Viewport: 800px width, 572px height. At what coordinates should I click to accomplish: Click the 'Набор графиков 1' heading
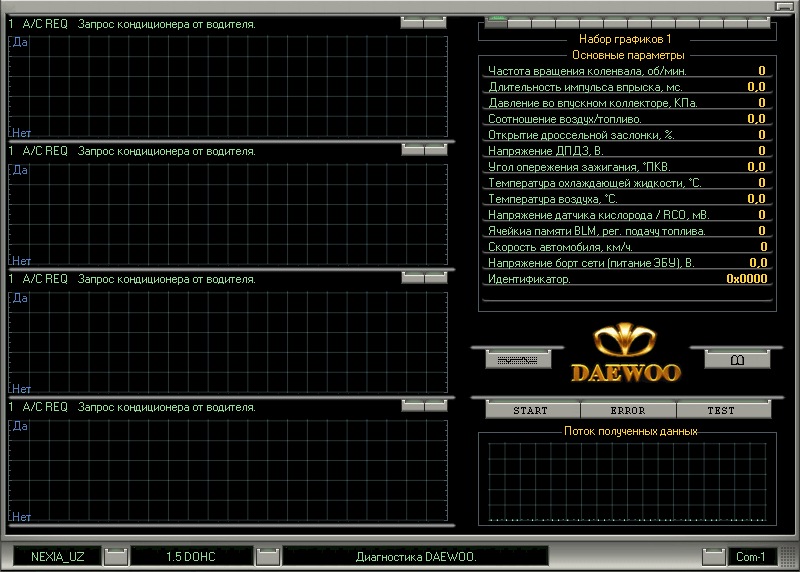point(625,39)
